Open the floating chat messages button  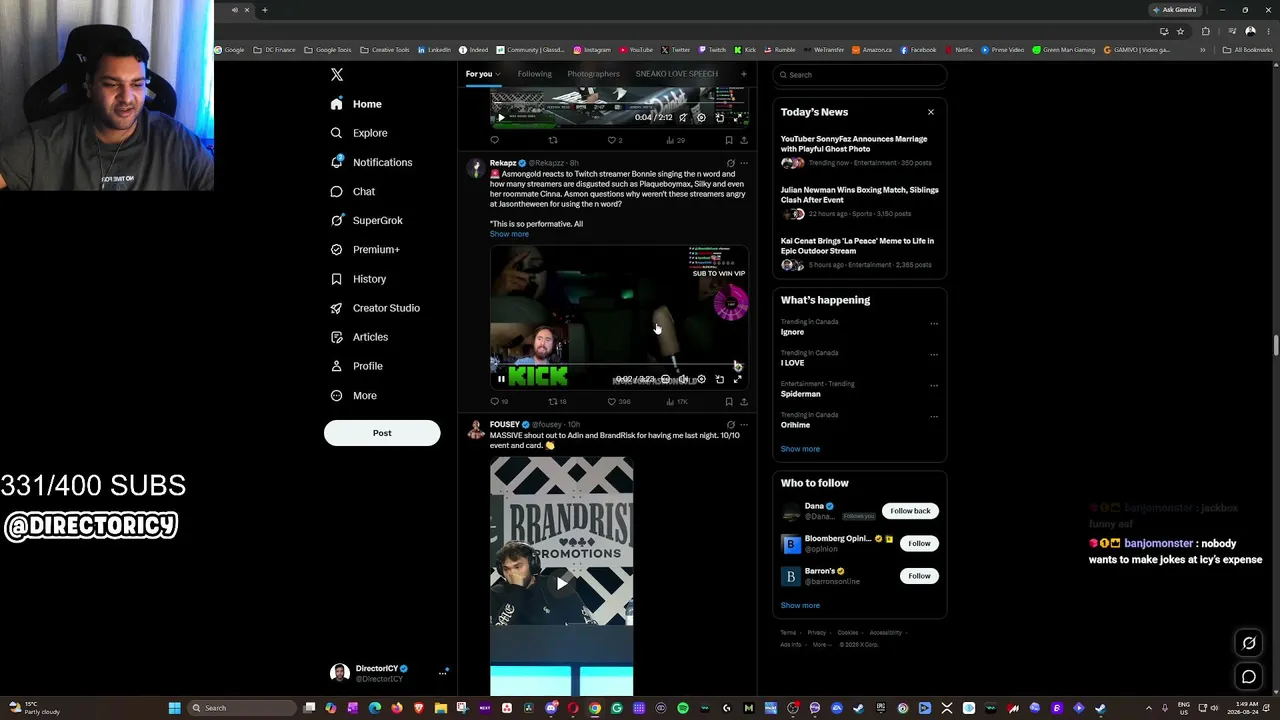[1249, 677]
